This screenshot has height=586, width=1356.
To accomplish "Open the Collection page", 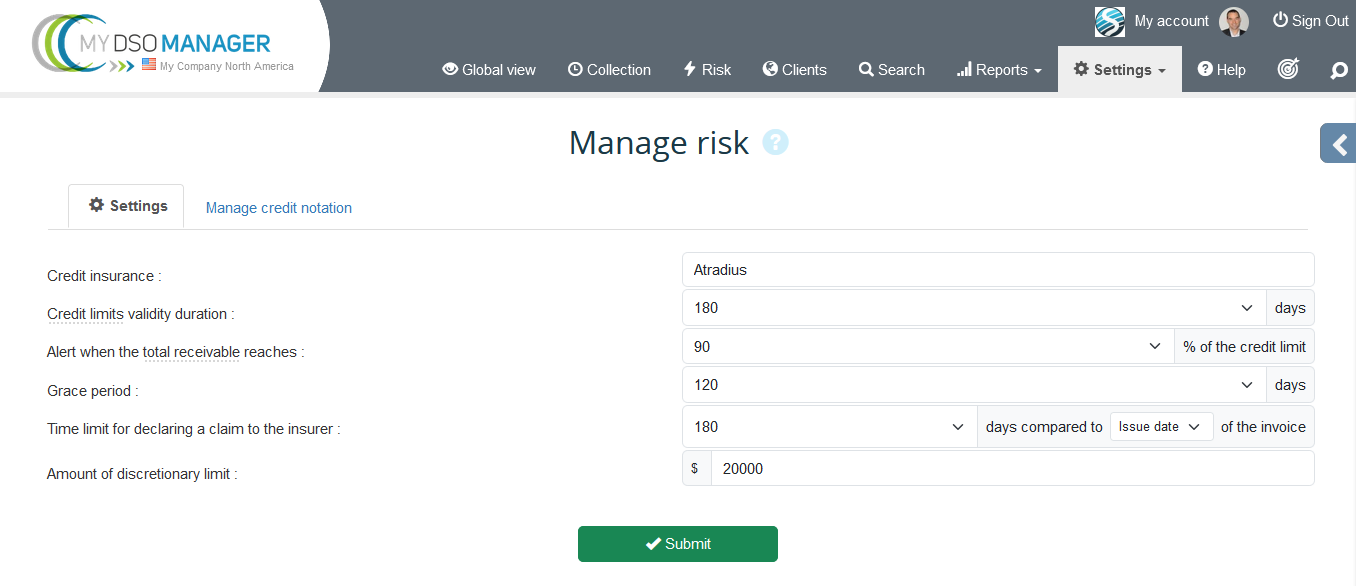I will click(609, 70).
